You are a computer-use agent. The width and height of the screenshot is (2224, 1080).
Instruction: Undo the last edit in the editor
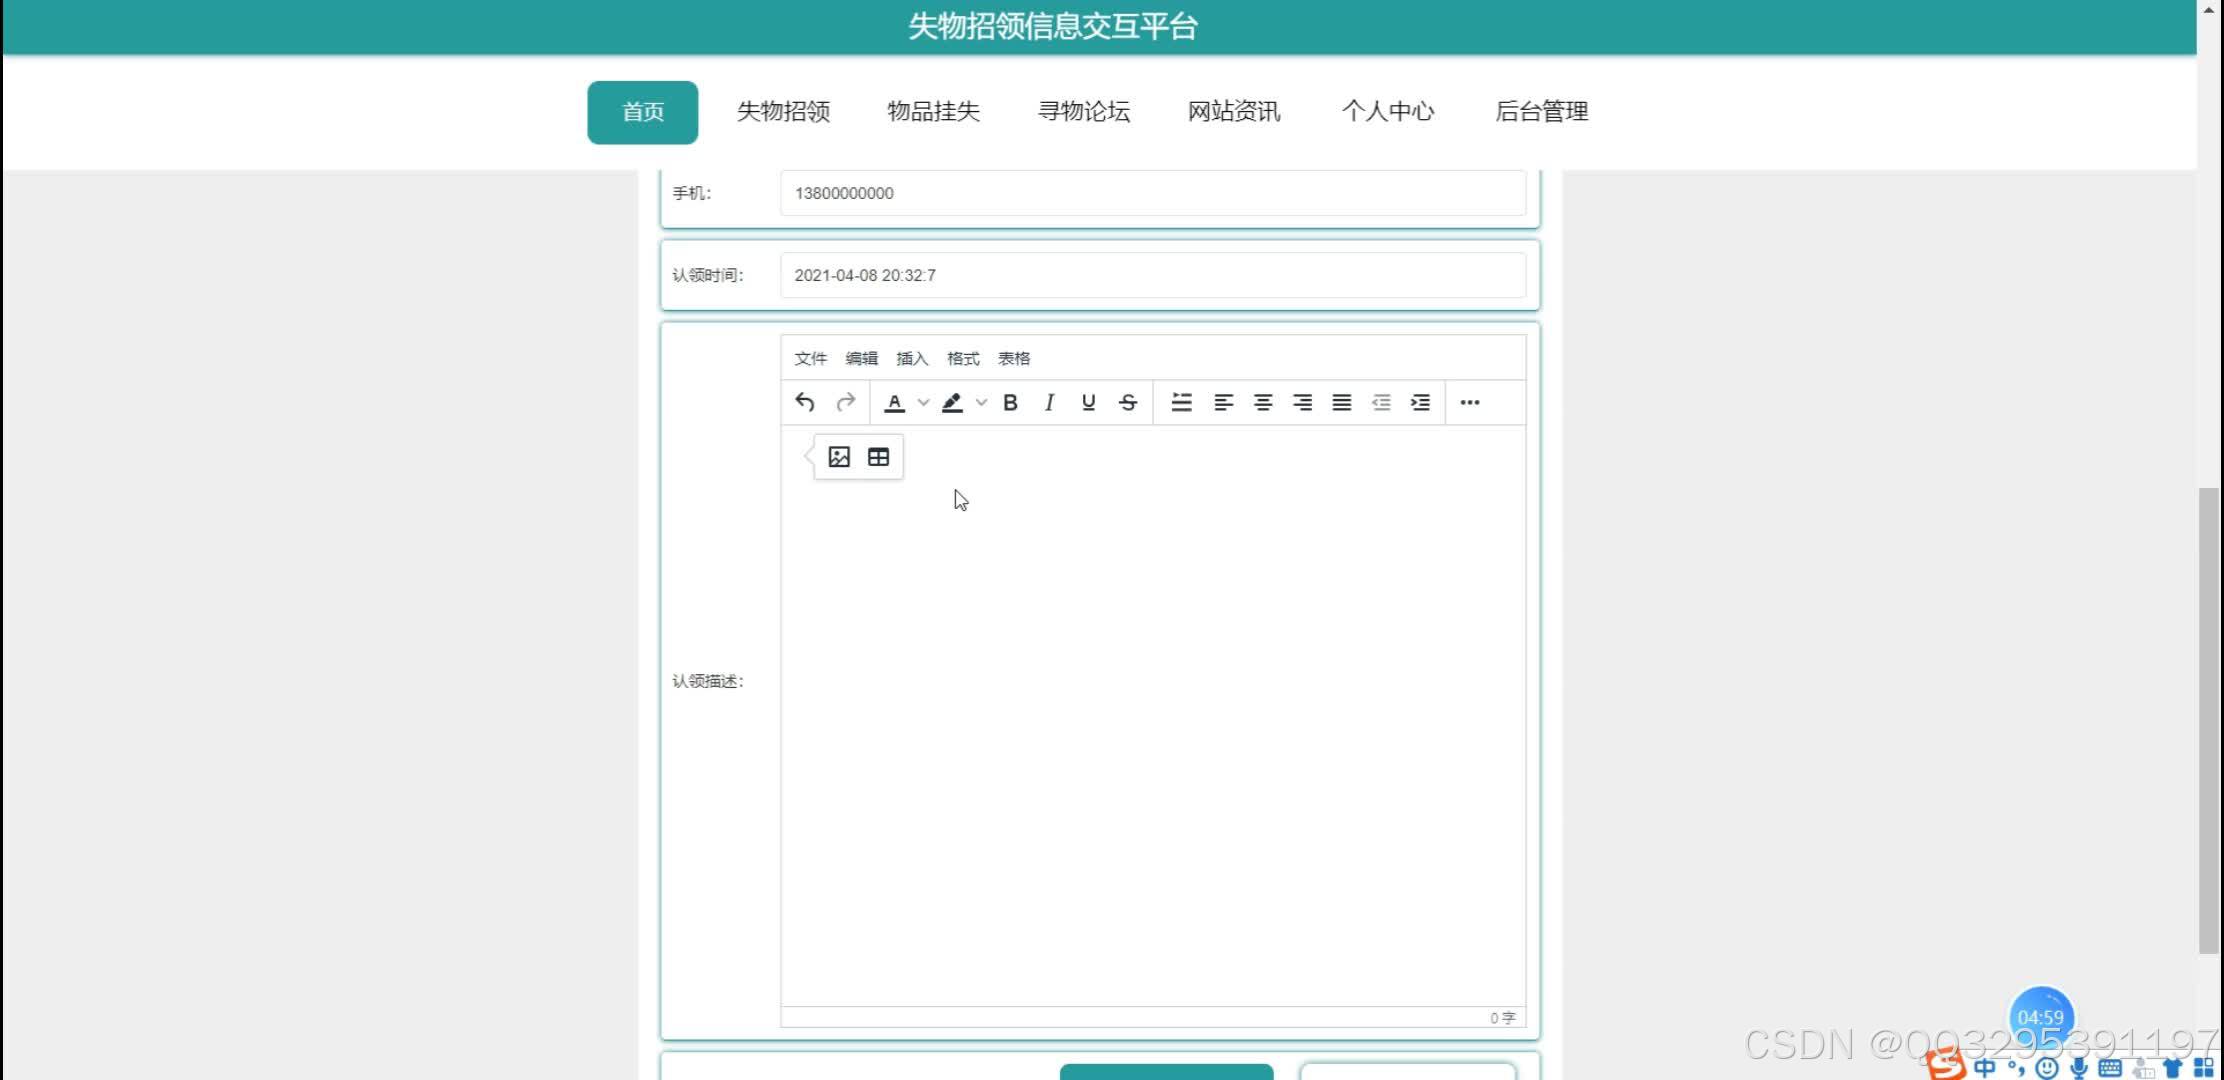click(805, 402)
